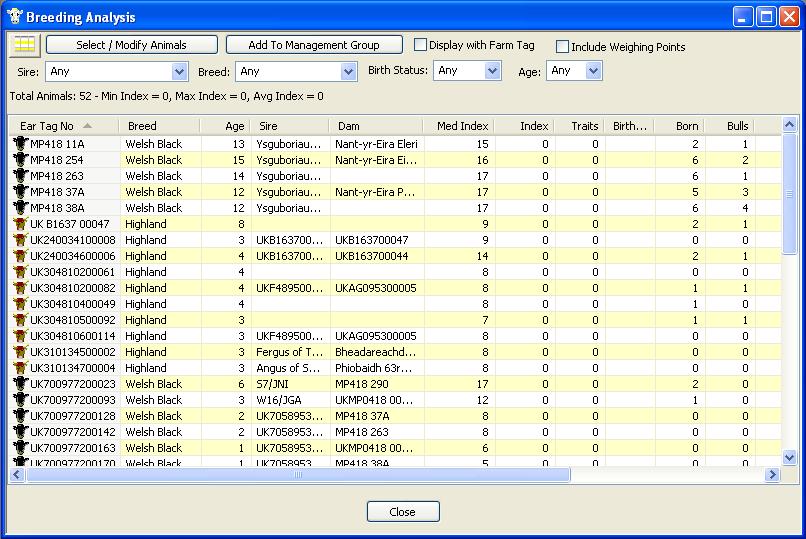The height and width of the screenshot is (539, 806).
Task: Open the Birth Status dropdown
Action: [x=492, y=70]
